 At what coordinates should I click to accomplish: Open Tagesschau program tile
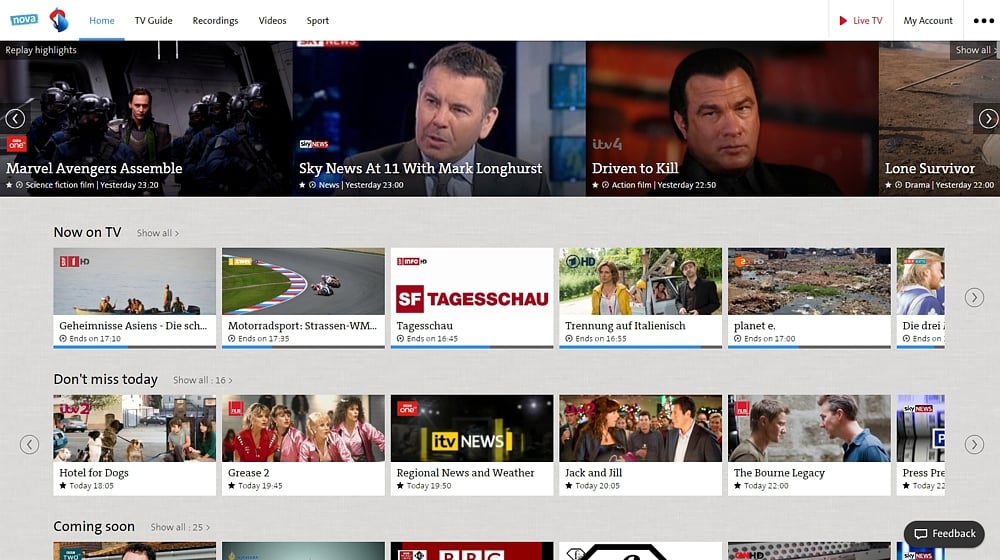click(x=472, y=298)
